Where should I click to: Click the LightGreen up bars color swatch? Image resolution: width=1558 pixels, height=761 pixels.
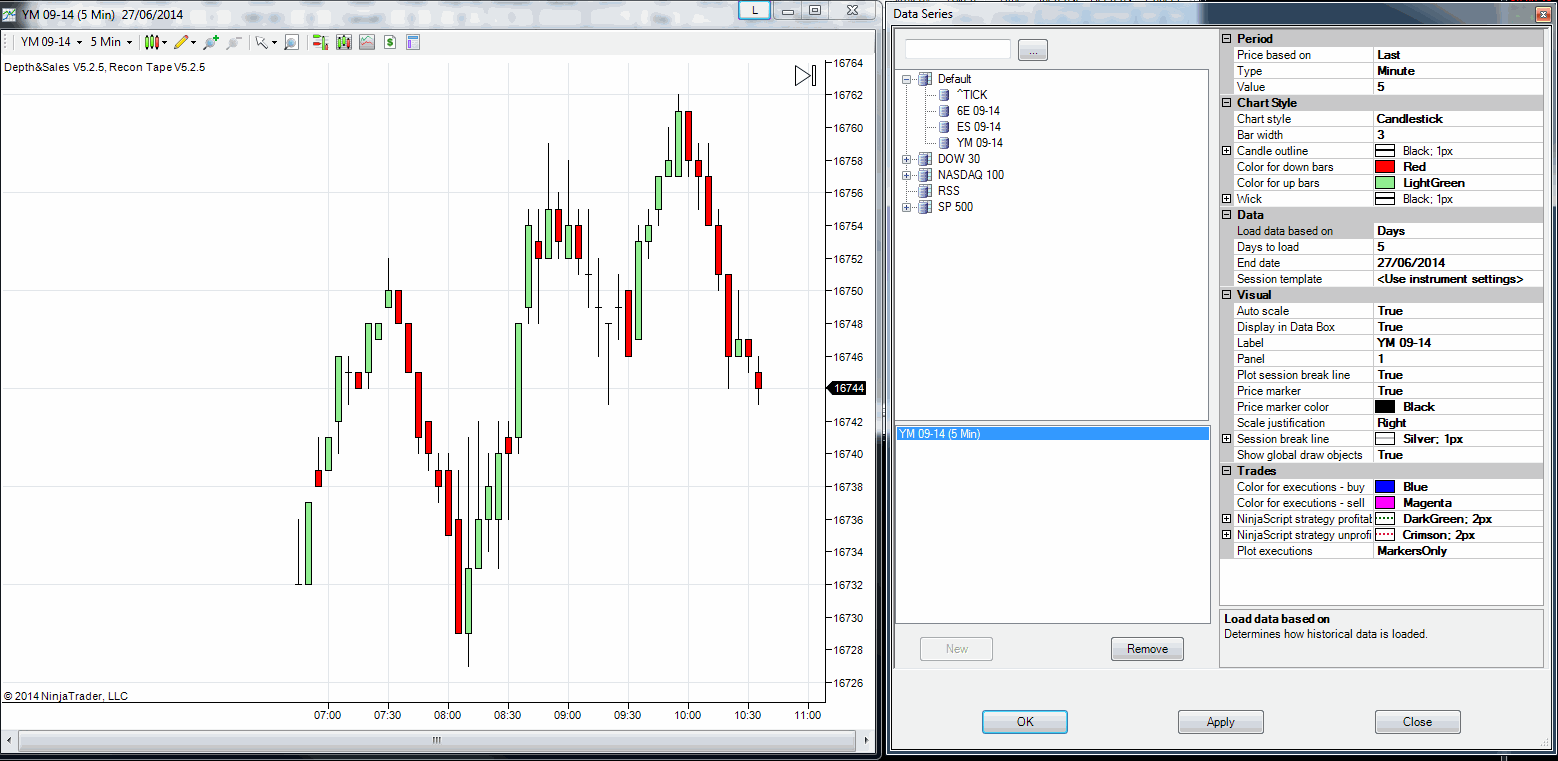click(x=1385, y=183)
